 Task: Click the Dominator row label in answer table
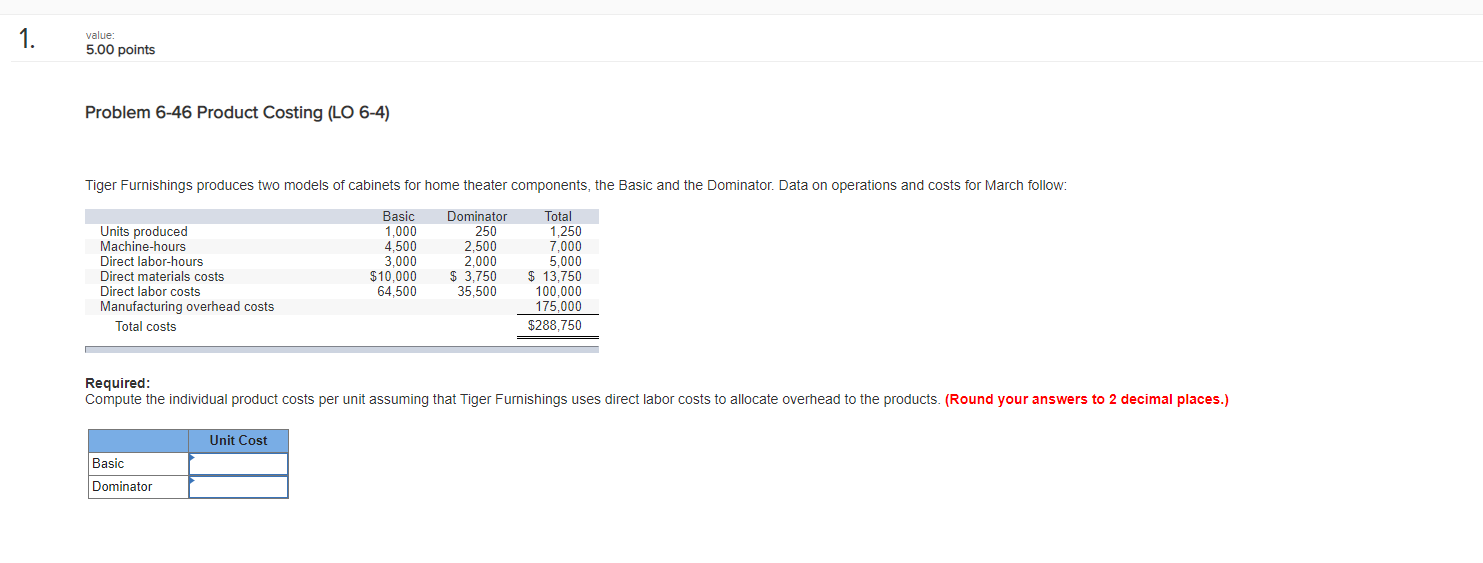click(x=122, y=487)
